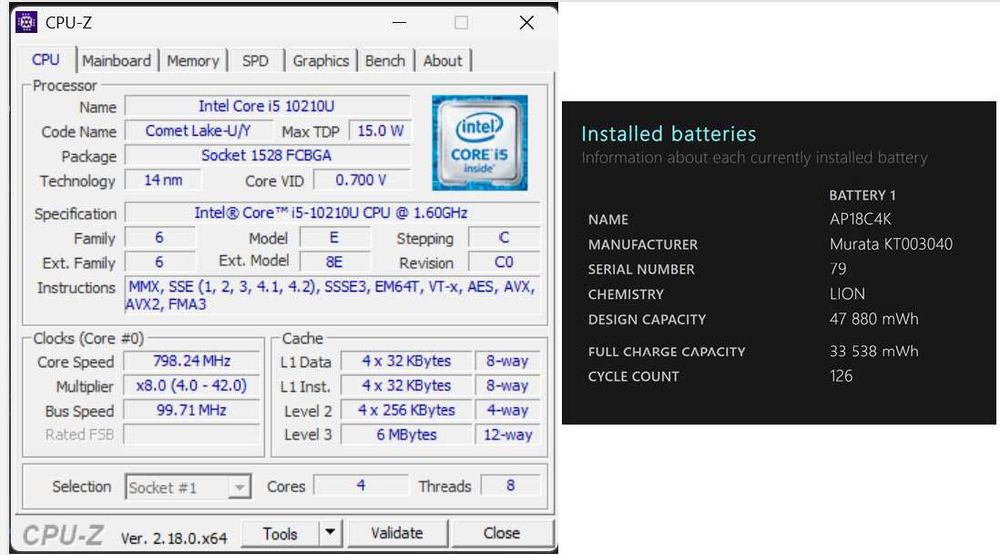
Task: Click the Level 3 cache value 6 MBytes
Action: 407,434
